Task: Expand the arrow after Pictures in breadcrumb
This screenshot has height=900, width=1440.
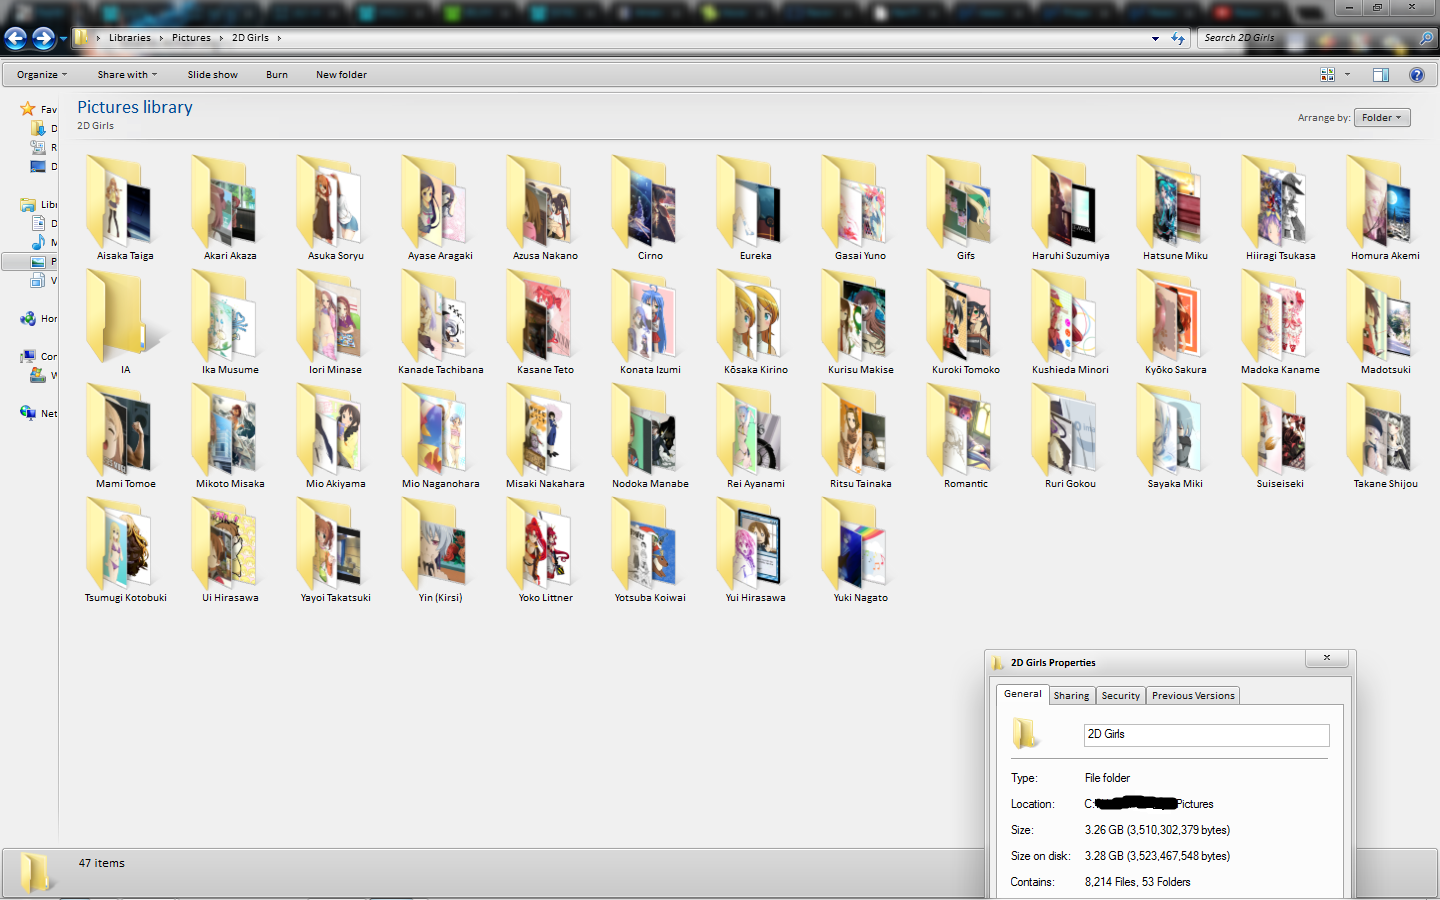Action: click(x=221, y=38)
